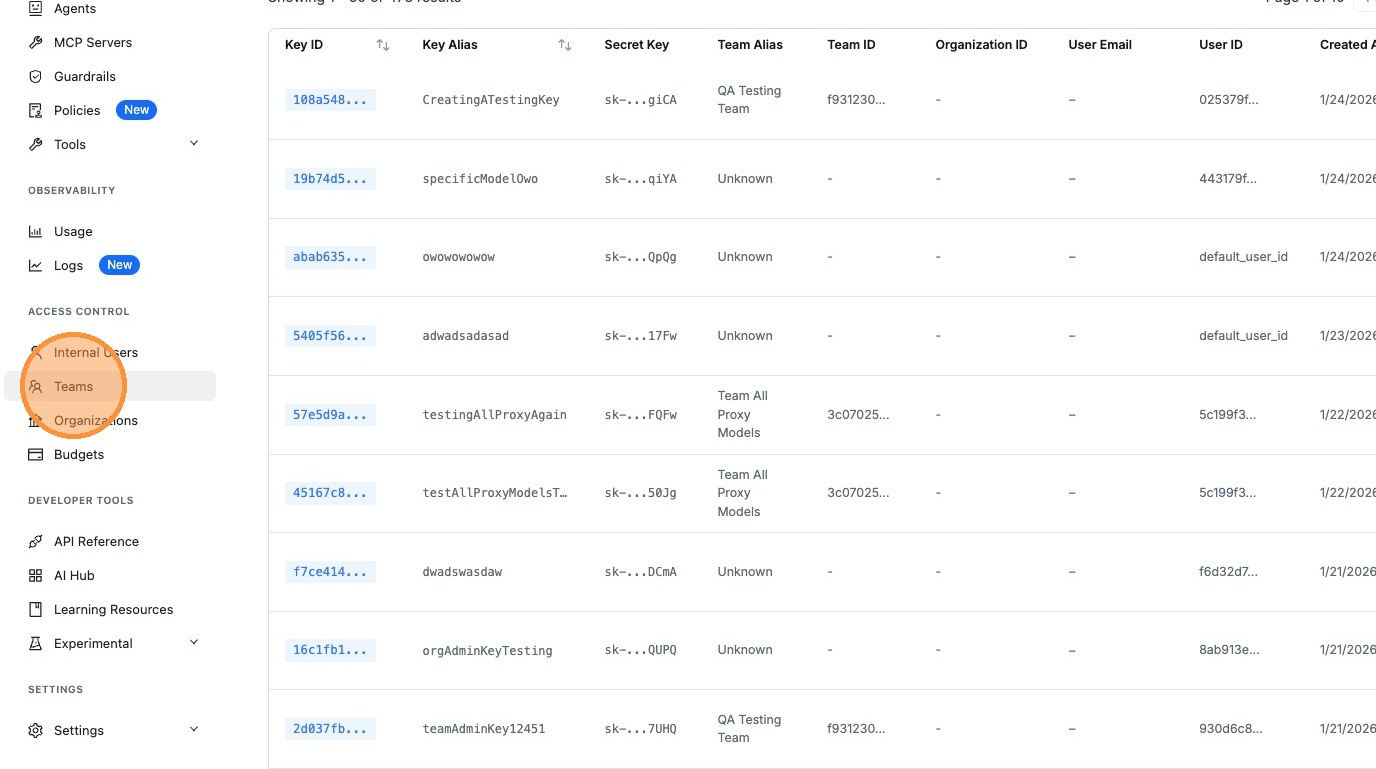Toggle sorting on Key Alias column

[565, 45]
